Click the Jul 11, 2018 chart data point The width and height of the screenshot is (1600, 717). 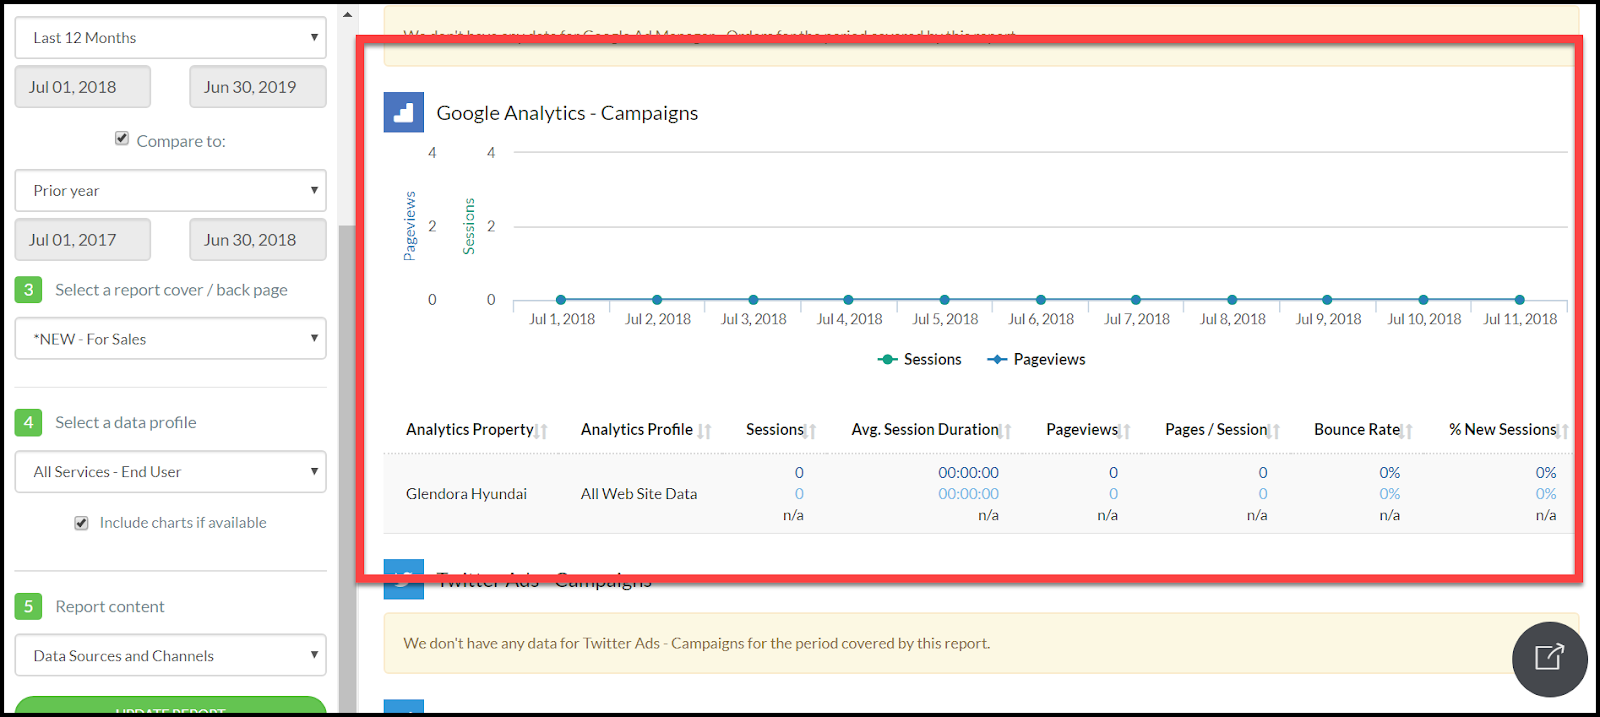click(x=1519, y=300)
